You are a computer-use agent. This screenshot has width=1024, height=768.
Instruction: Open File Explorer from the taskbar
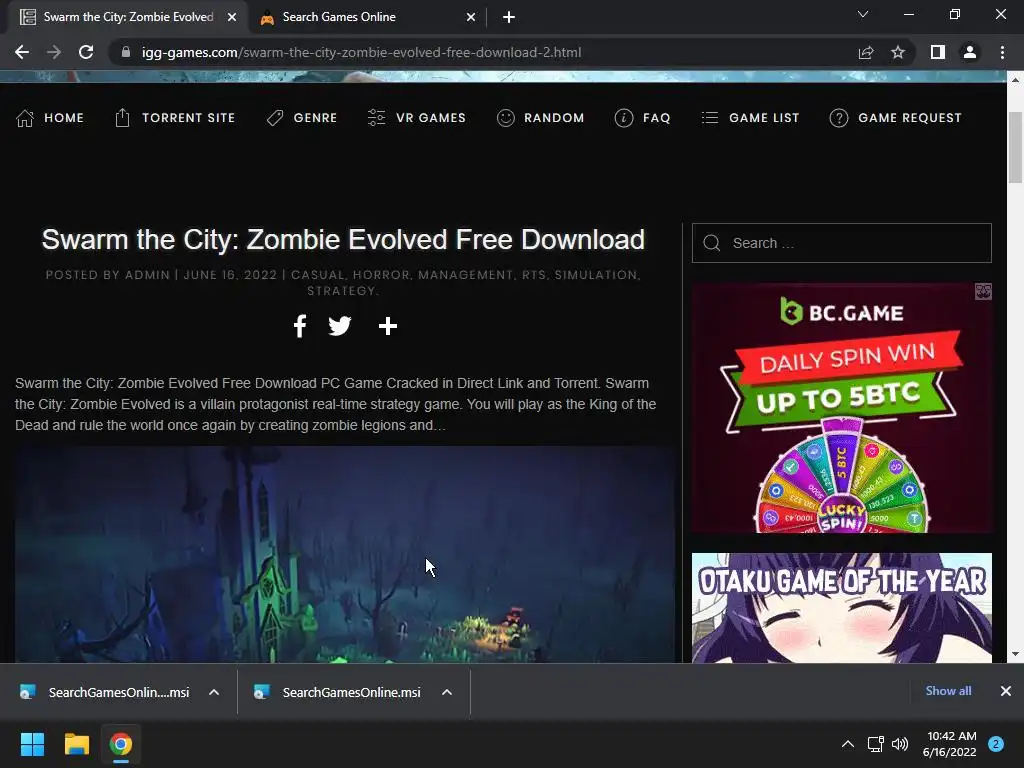point(76,744)
